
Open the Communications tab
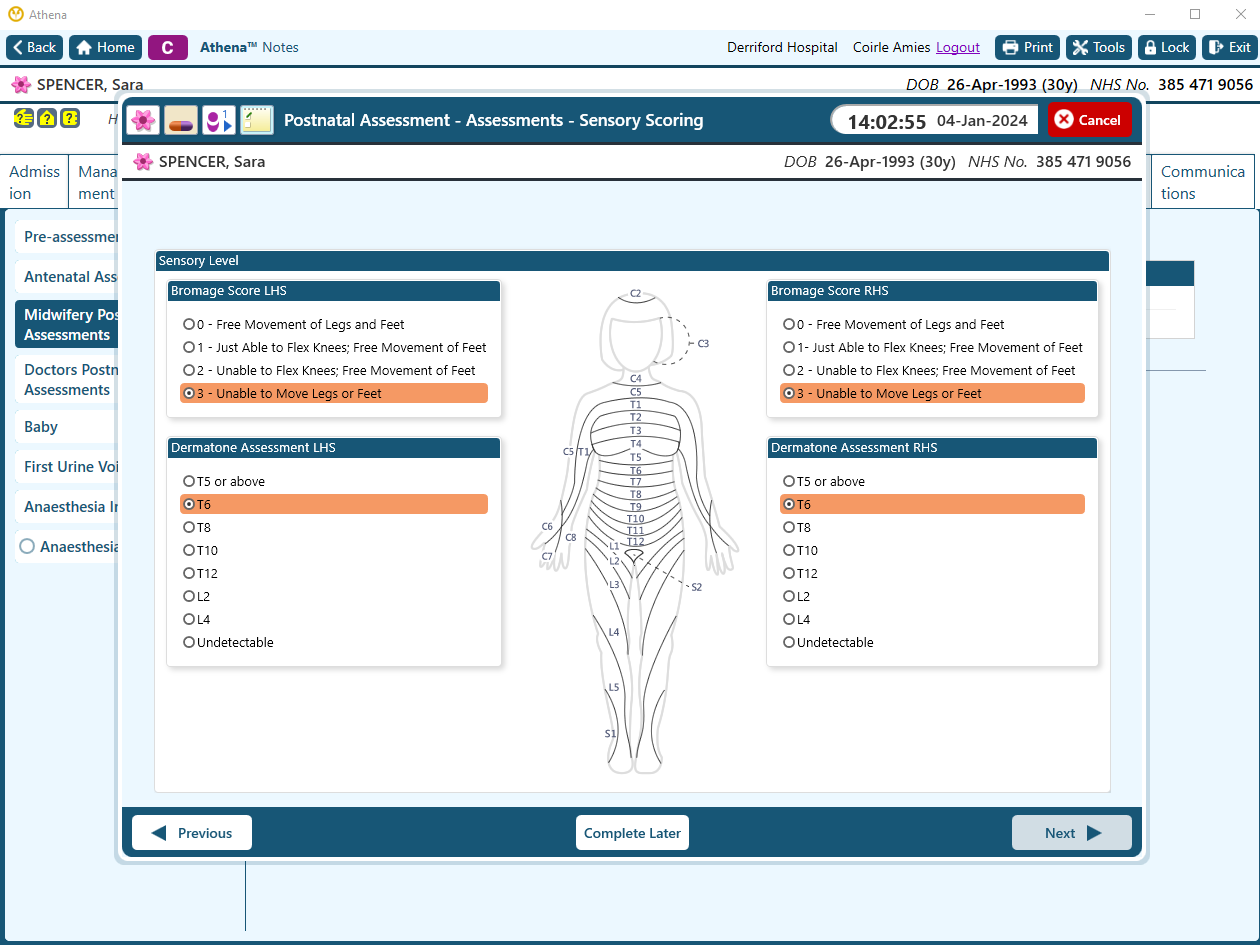coord(1203,182)
